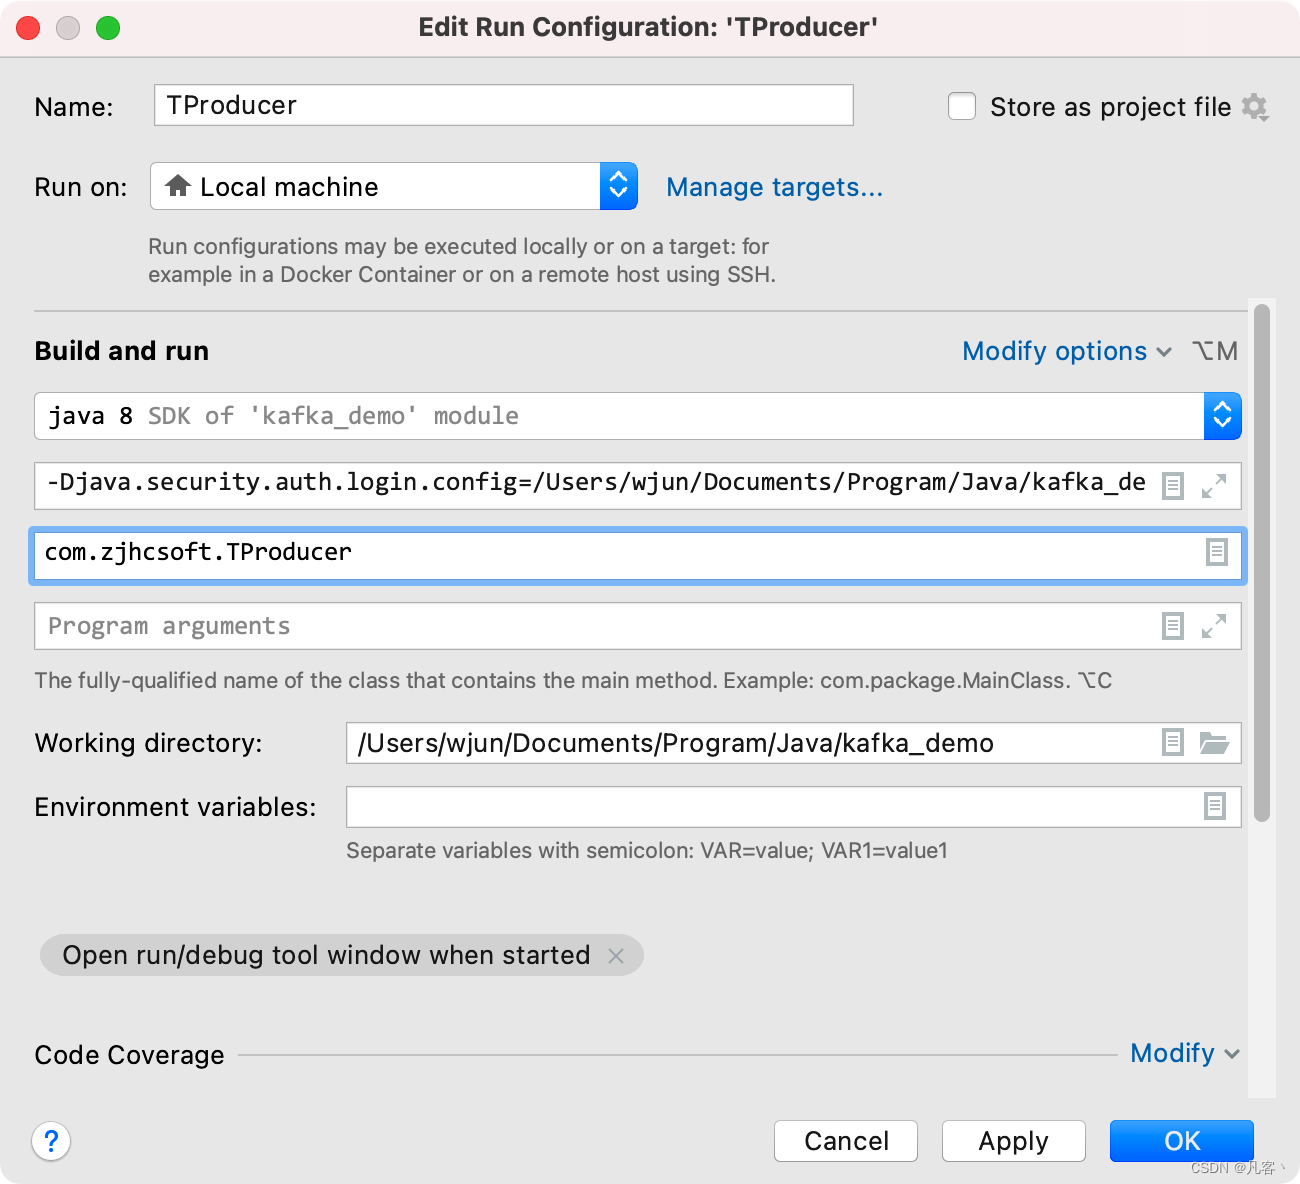Click the Apply button
The width and height of the screenshot is (1300, 1184).
click(x=1014, y=1141)
